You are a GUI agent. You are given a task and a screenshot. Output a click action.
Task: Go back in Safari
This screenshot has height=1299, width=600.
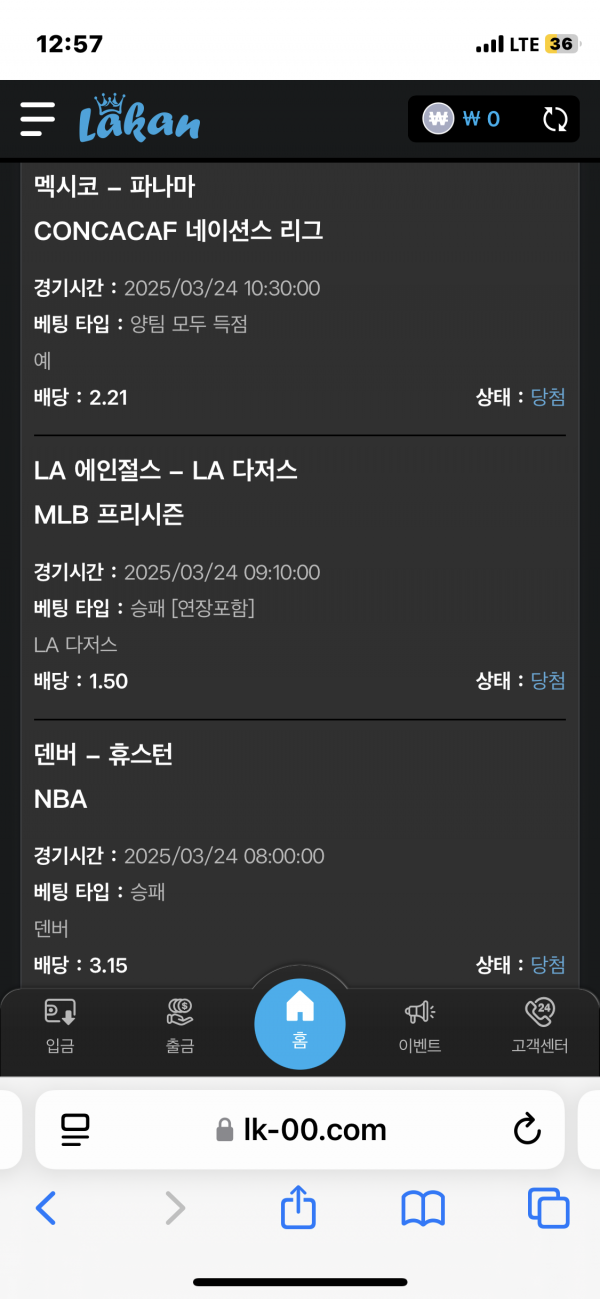pos(46,1209)
